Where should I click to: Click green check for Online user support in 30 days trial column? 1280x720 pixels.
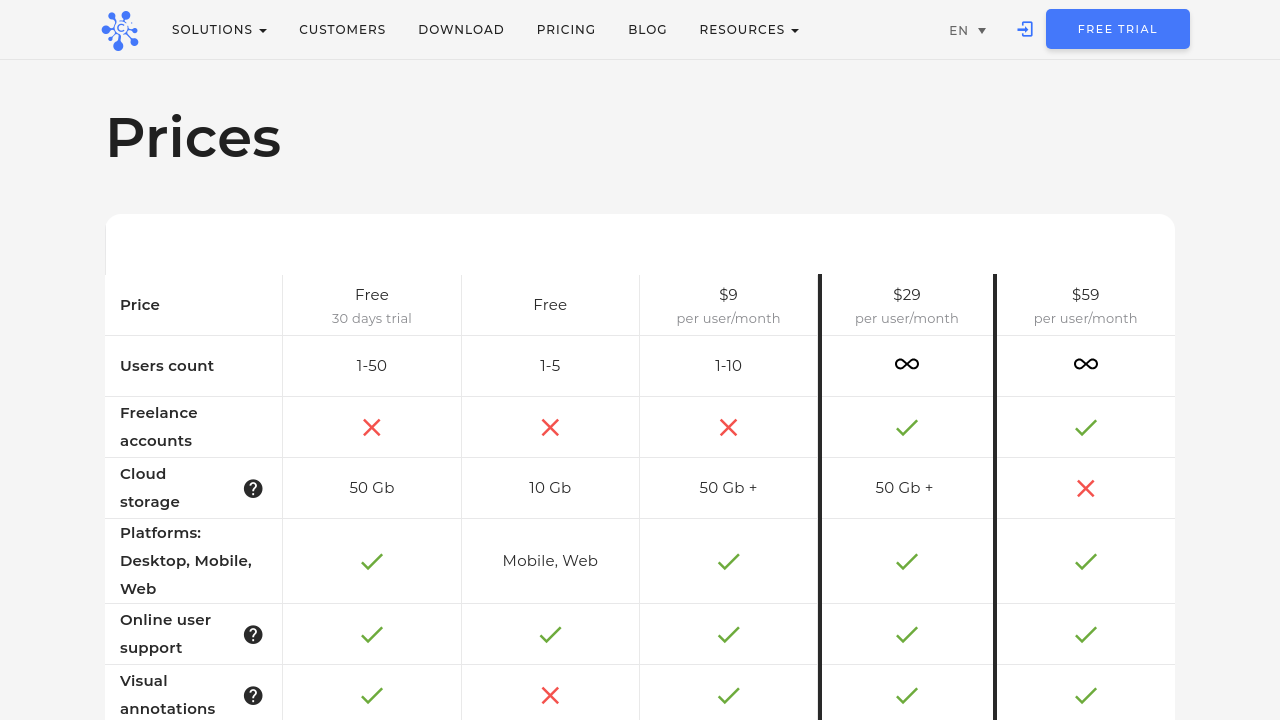(x=372, y=634)
